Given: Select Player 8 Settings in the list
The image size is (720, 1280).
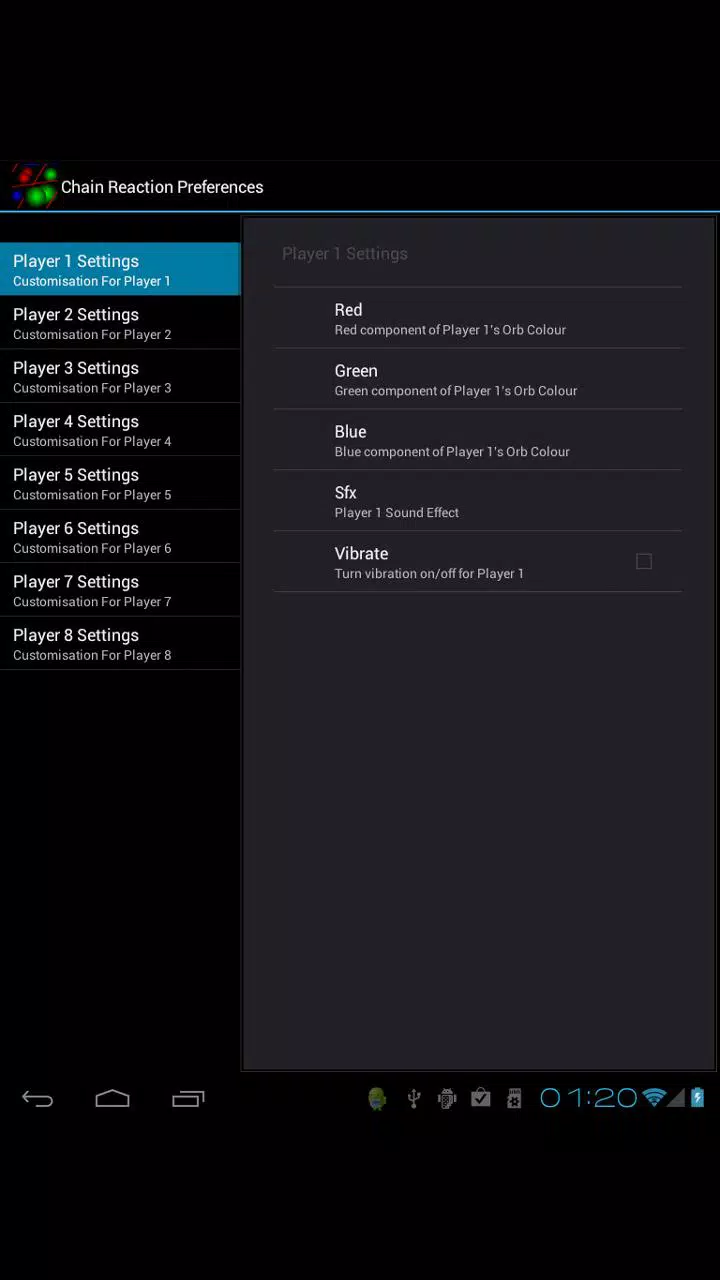Looking at the screenshot, I should 120,643.
